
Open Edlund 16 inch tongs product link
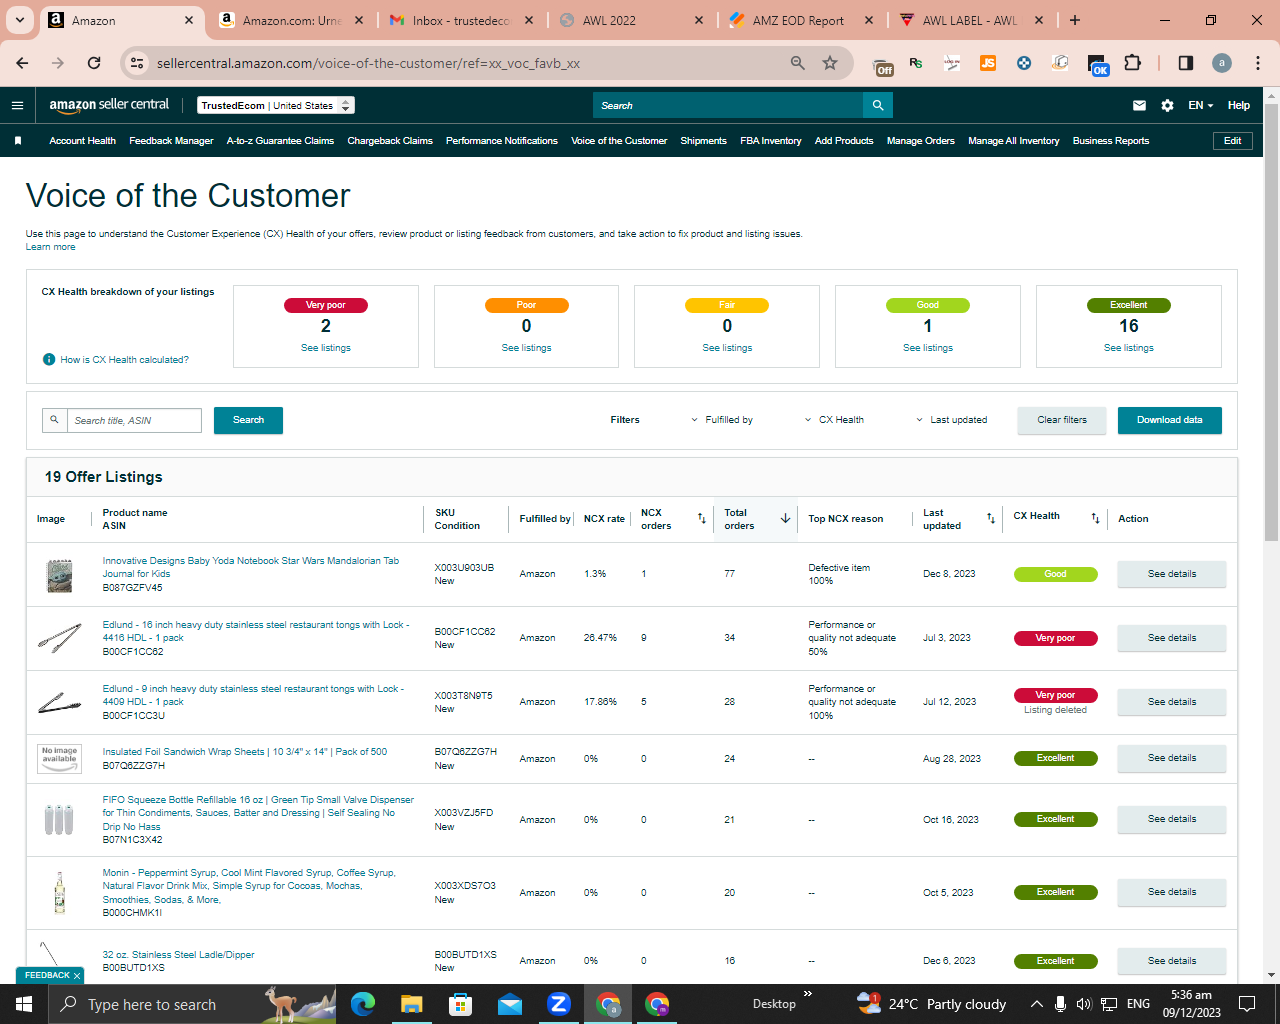[x=256, y=631]
